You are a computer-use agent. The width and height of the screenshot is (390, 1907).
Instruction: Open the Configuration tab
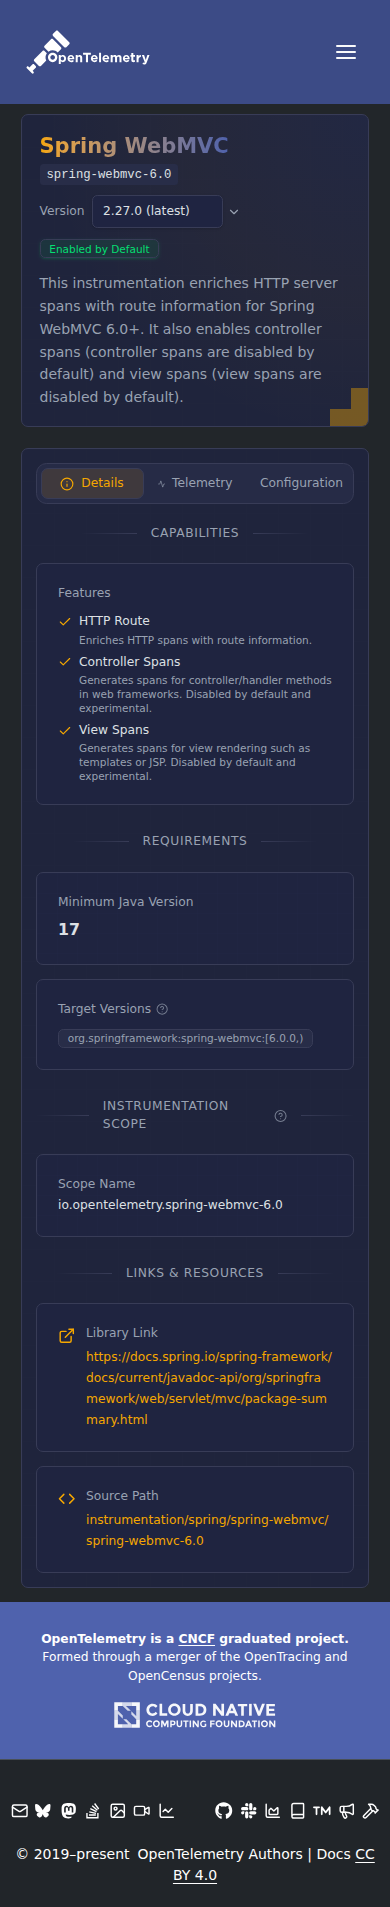(301, 483)
